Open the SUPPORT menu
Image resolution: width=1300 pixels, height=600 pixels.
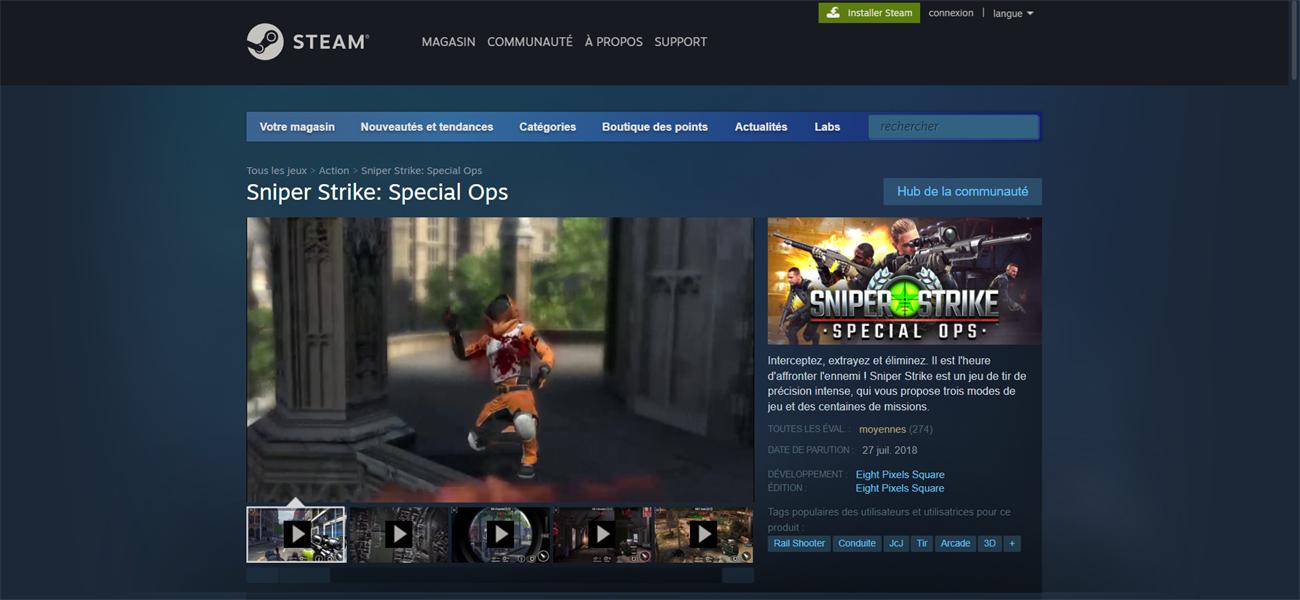pos(681,42)
